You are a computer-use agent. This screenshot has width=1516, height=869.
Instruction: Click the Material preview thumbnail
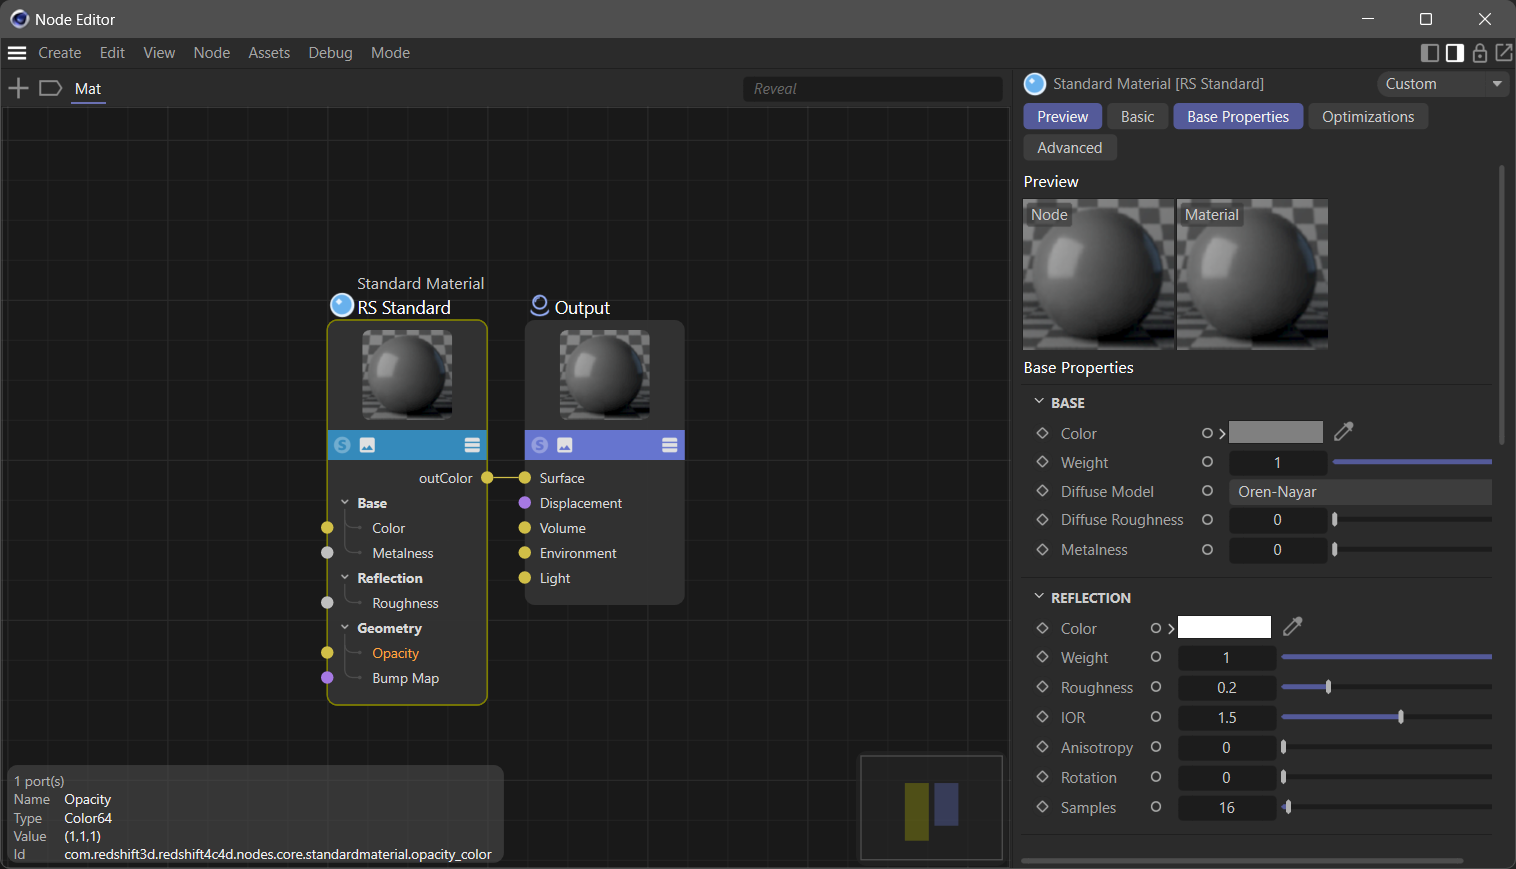click(1252, 274)
